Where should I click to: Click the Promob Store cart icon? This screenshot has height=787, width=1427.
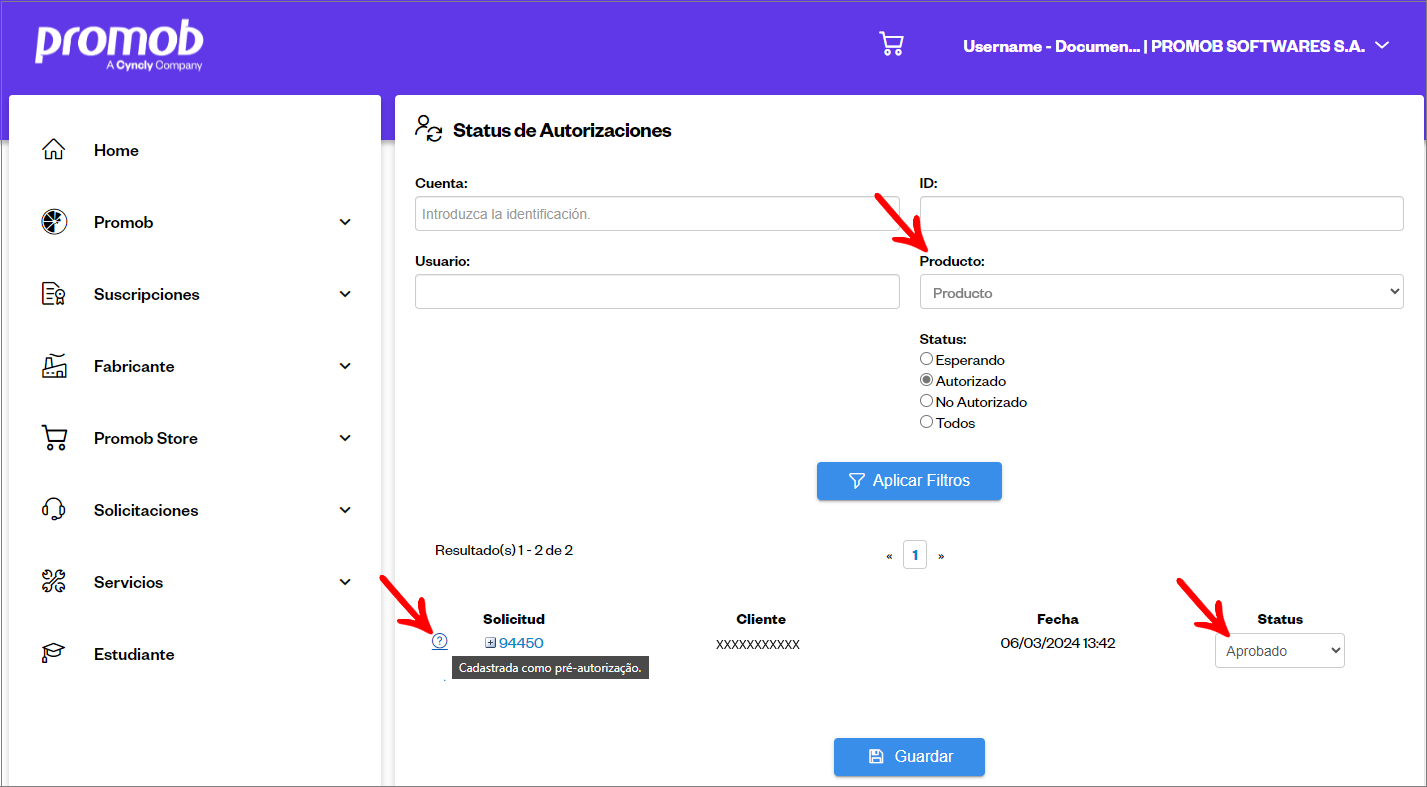click(x=54, y=438)
